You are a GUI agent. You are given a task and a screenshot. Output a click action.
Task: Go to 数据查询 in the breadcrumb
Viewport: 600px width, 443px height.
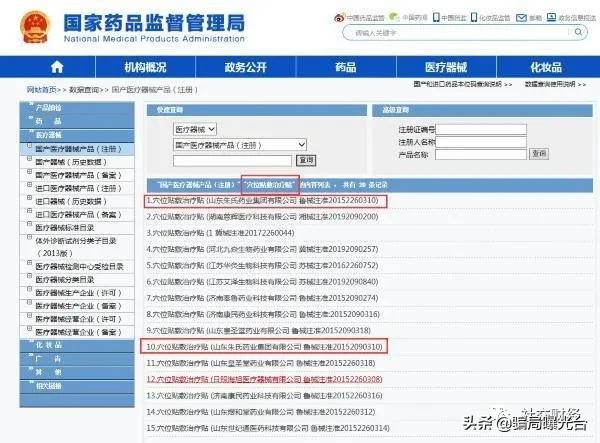84,90
